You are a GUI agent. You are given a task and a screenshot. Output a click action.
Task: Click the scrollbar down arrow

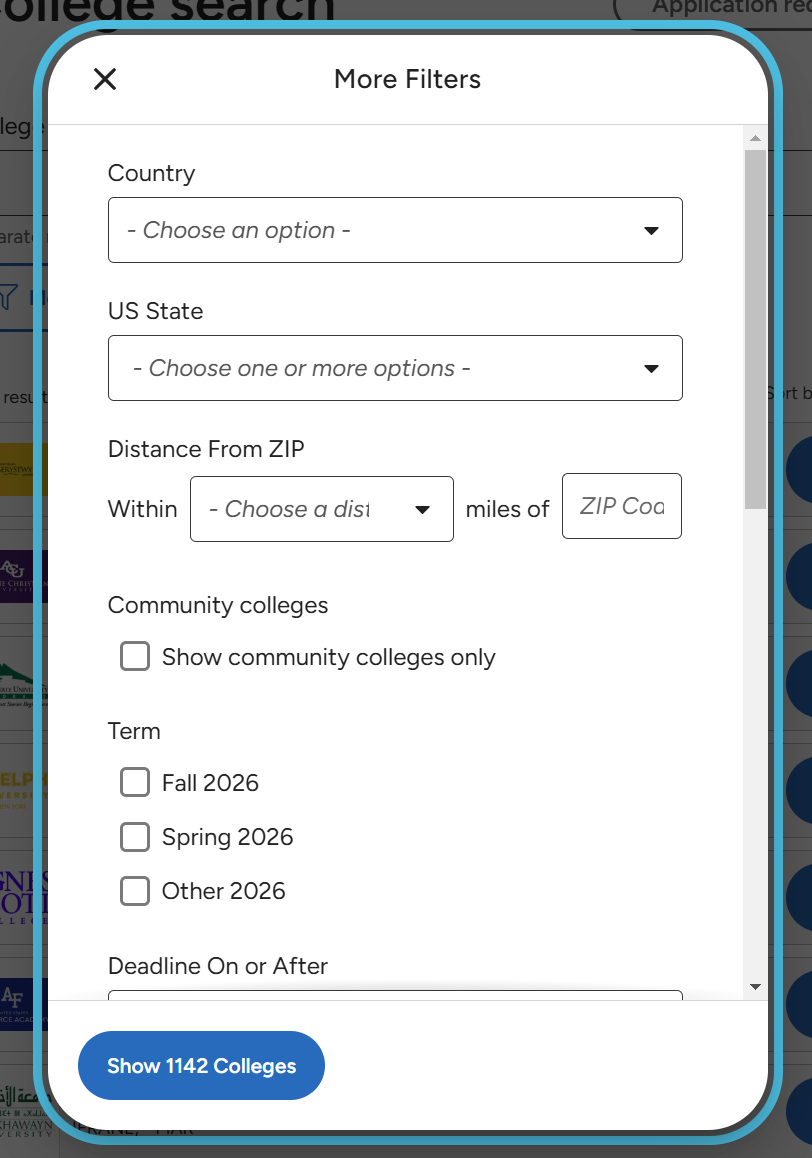[x=755, y=987]
